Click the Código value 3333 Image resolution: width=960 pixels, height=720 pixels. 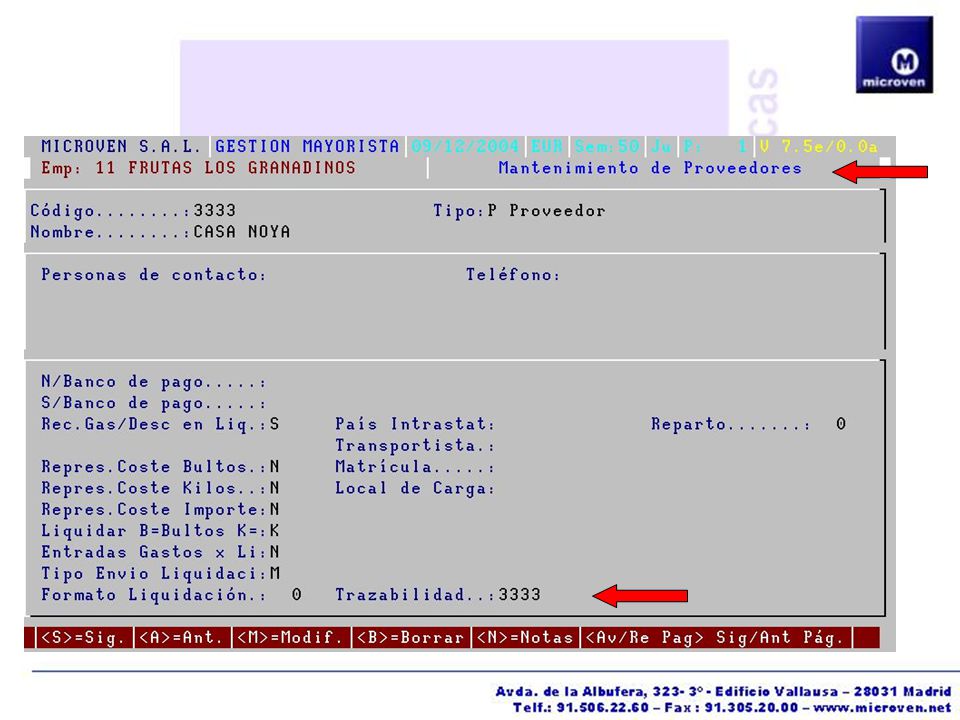pyautogui.click(x=215, y=211)
